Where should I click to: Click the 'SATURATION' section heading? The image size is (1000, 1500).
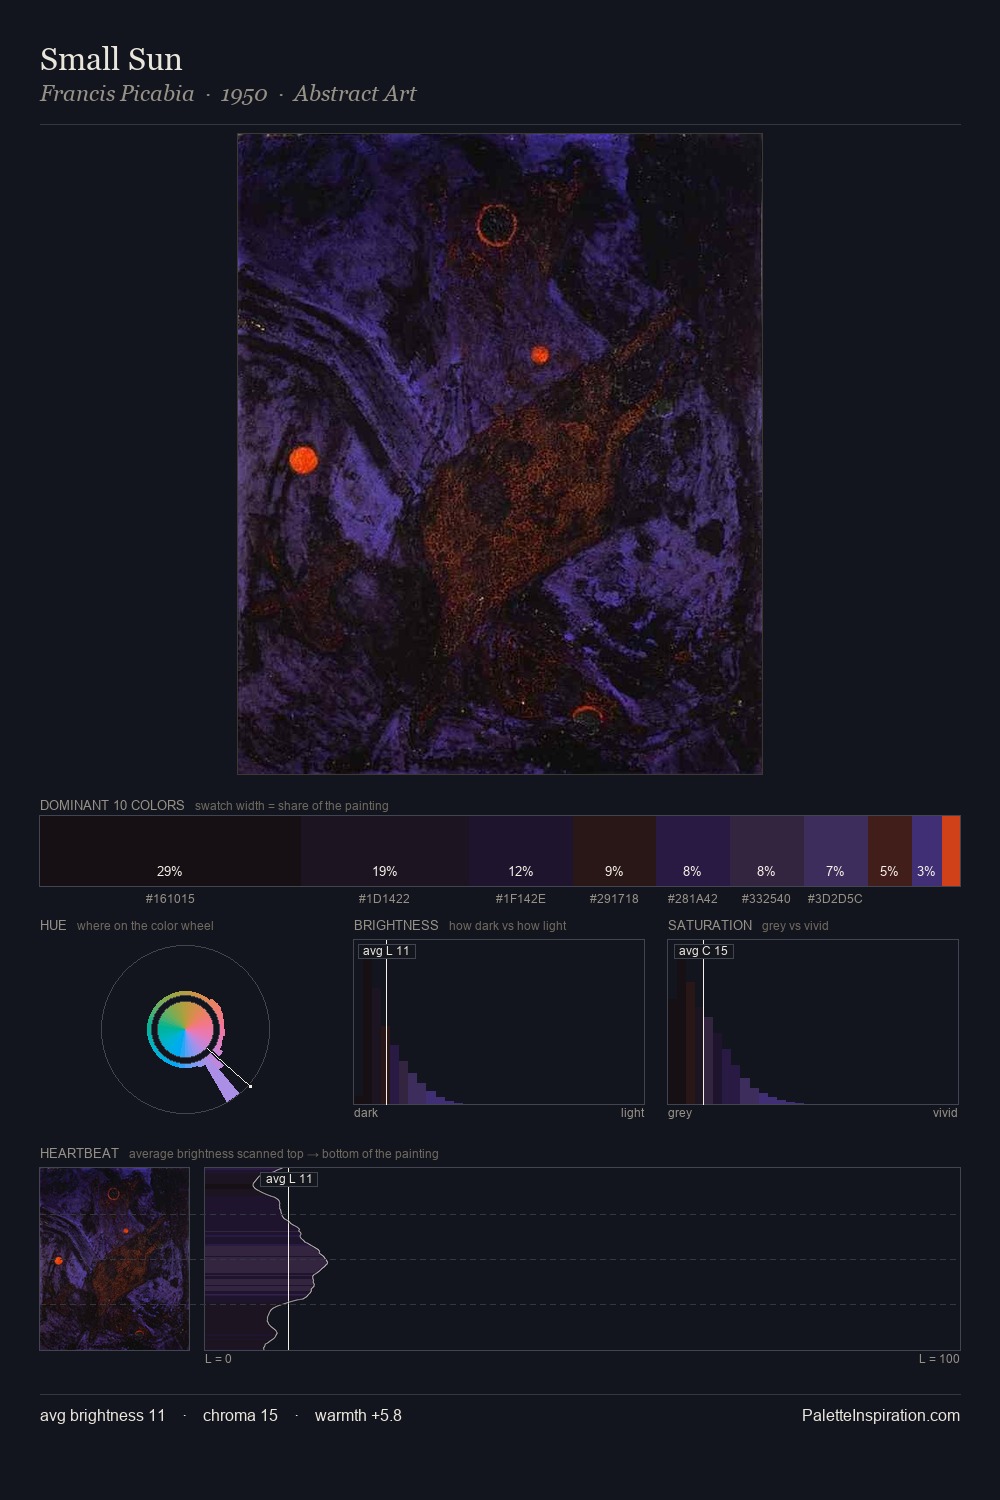tap(710, 925)
